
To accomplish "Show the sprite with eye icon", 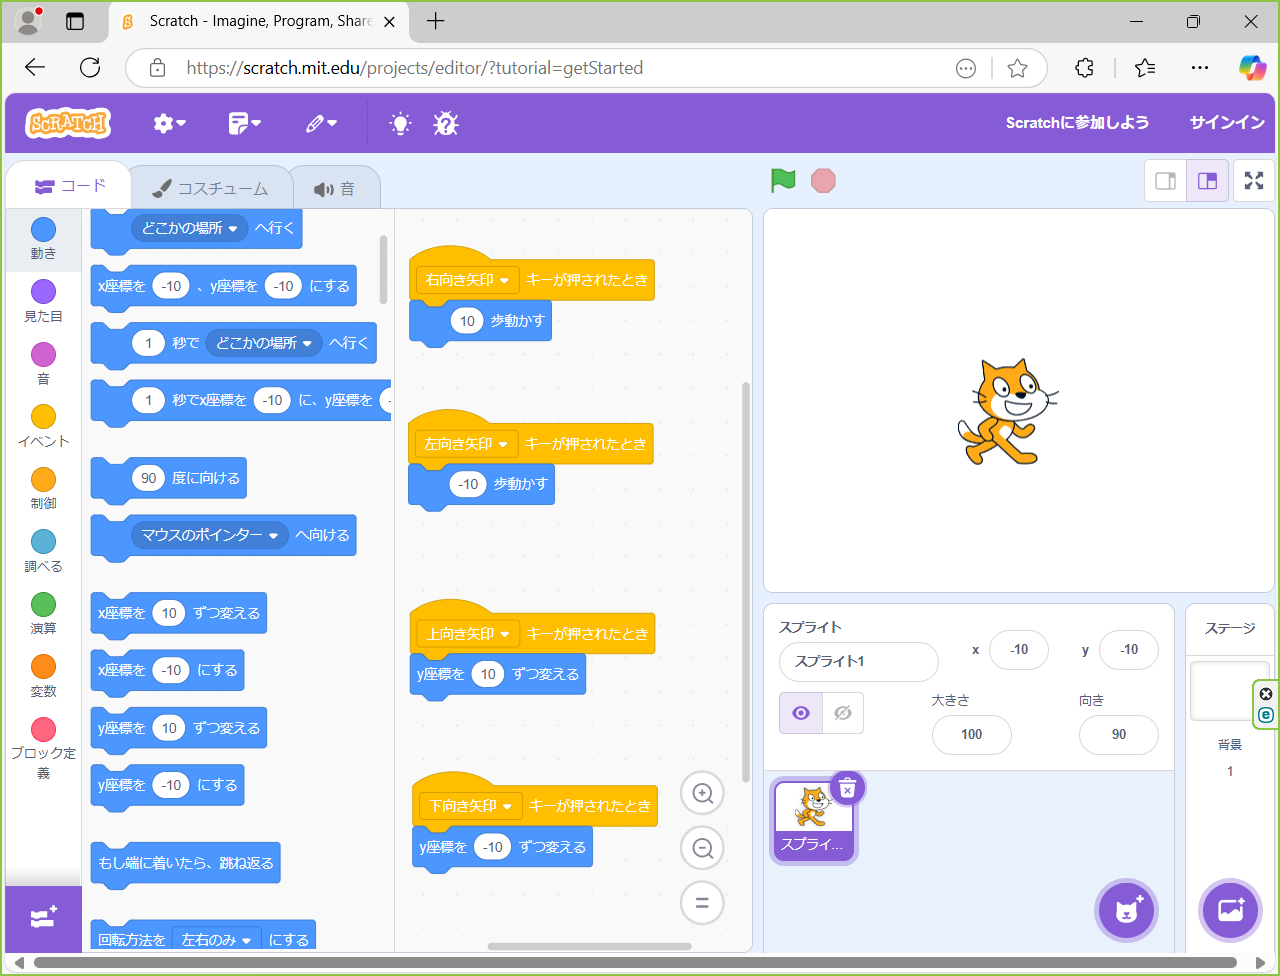I will click(801, 713).
